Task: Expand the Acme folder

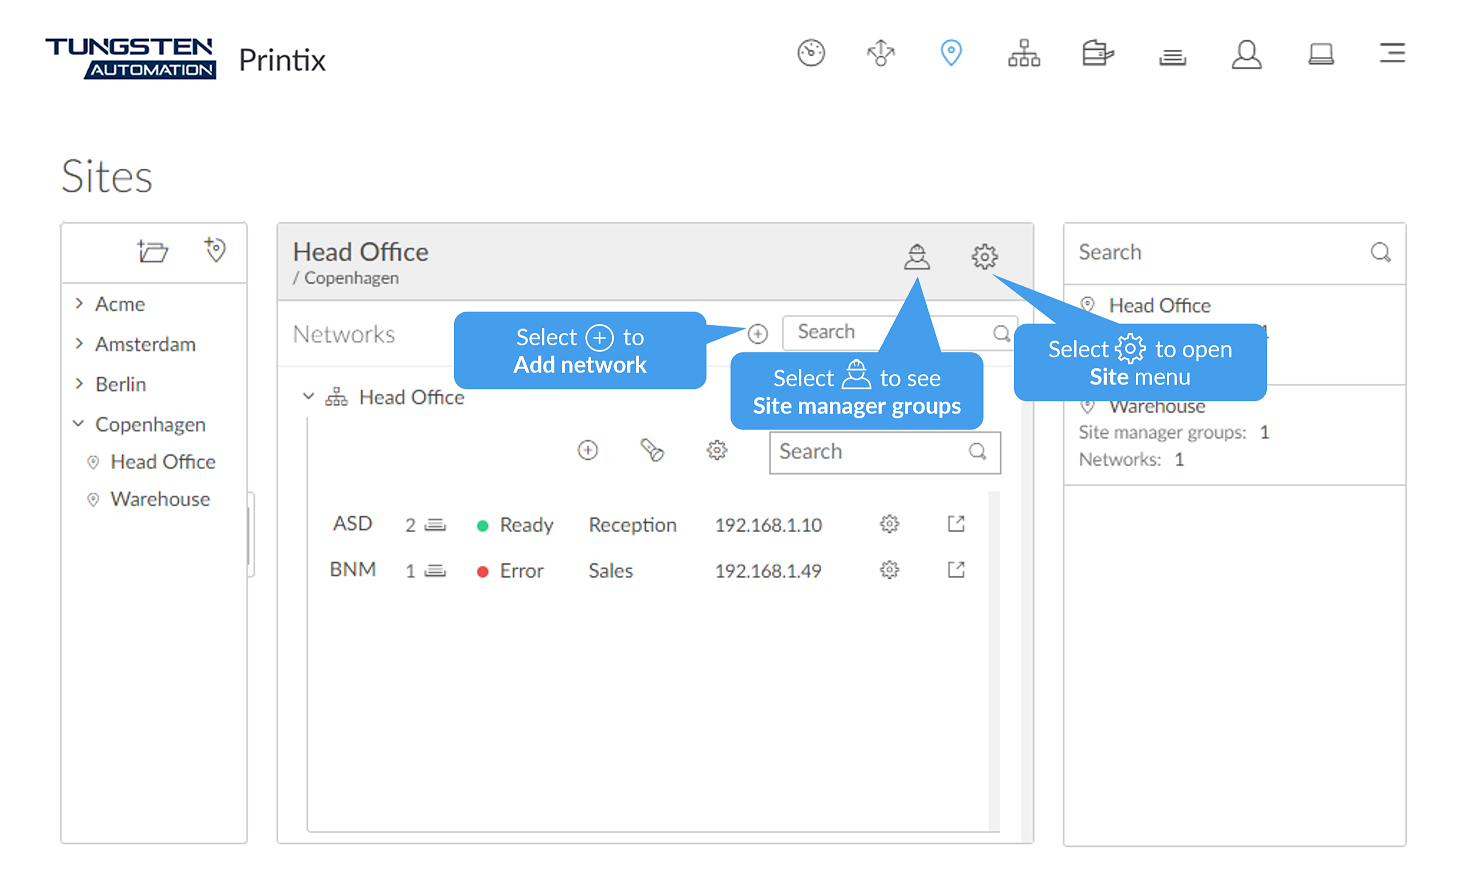Action: point(79,304)
